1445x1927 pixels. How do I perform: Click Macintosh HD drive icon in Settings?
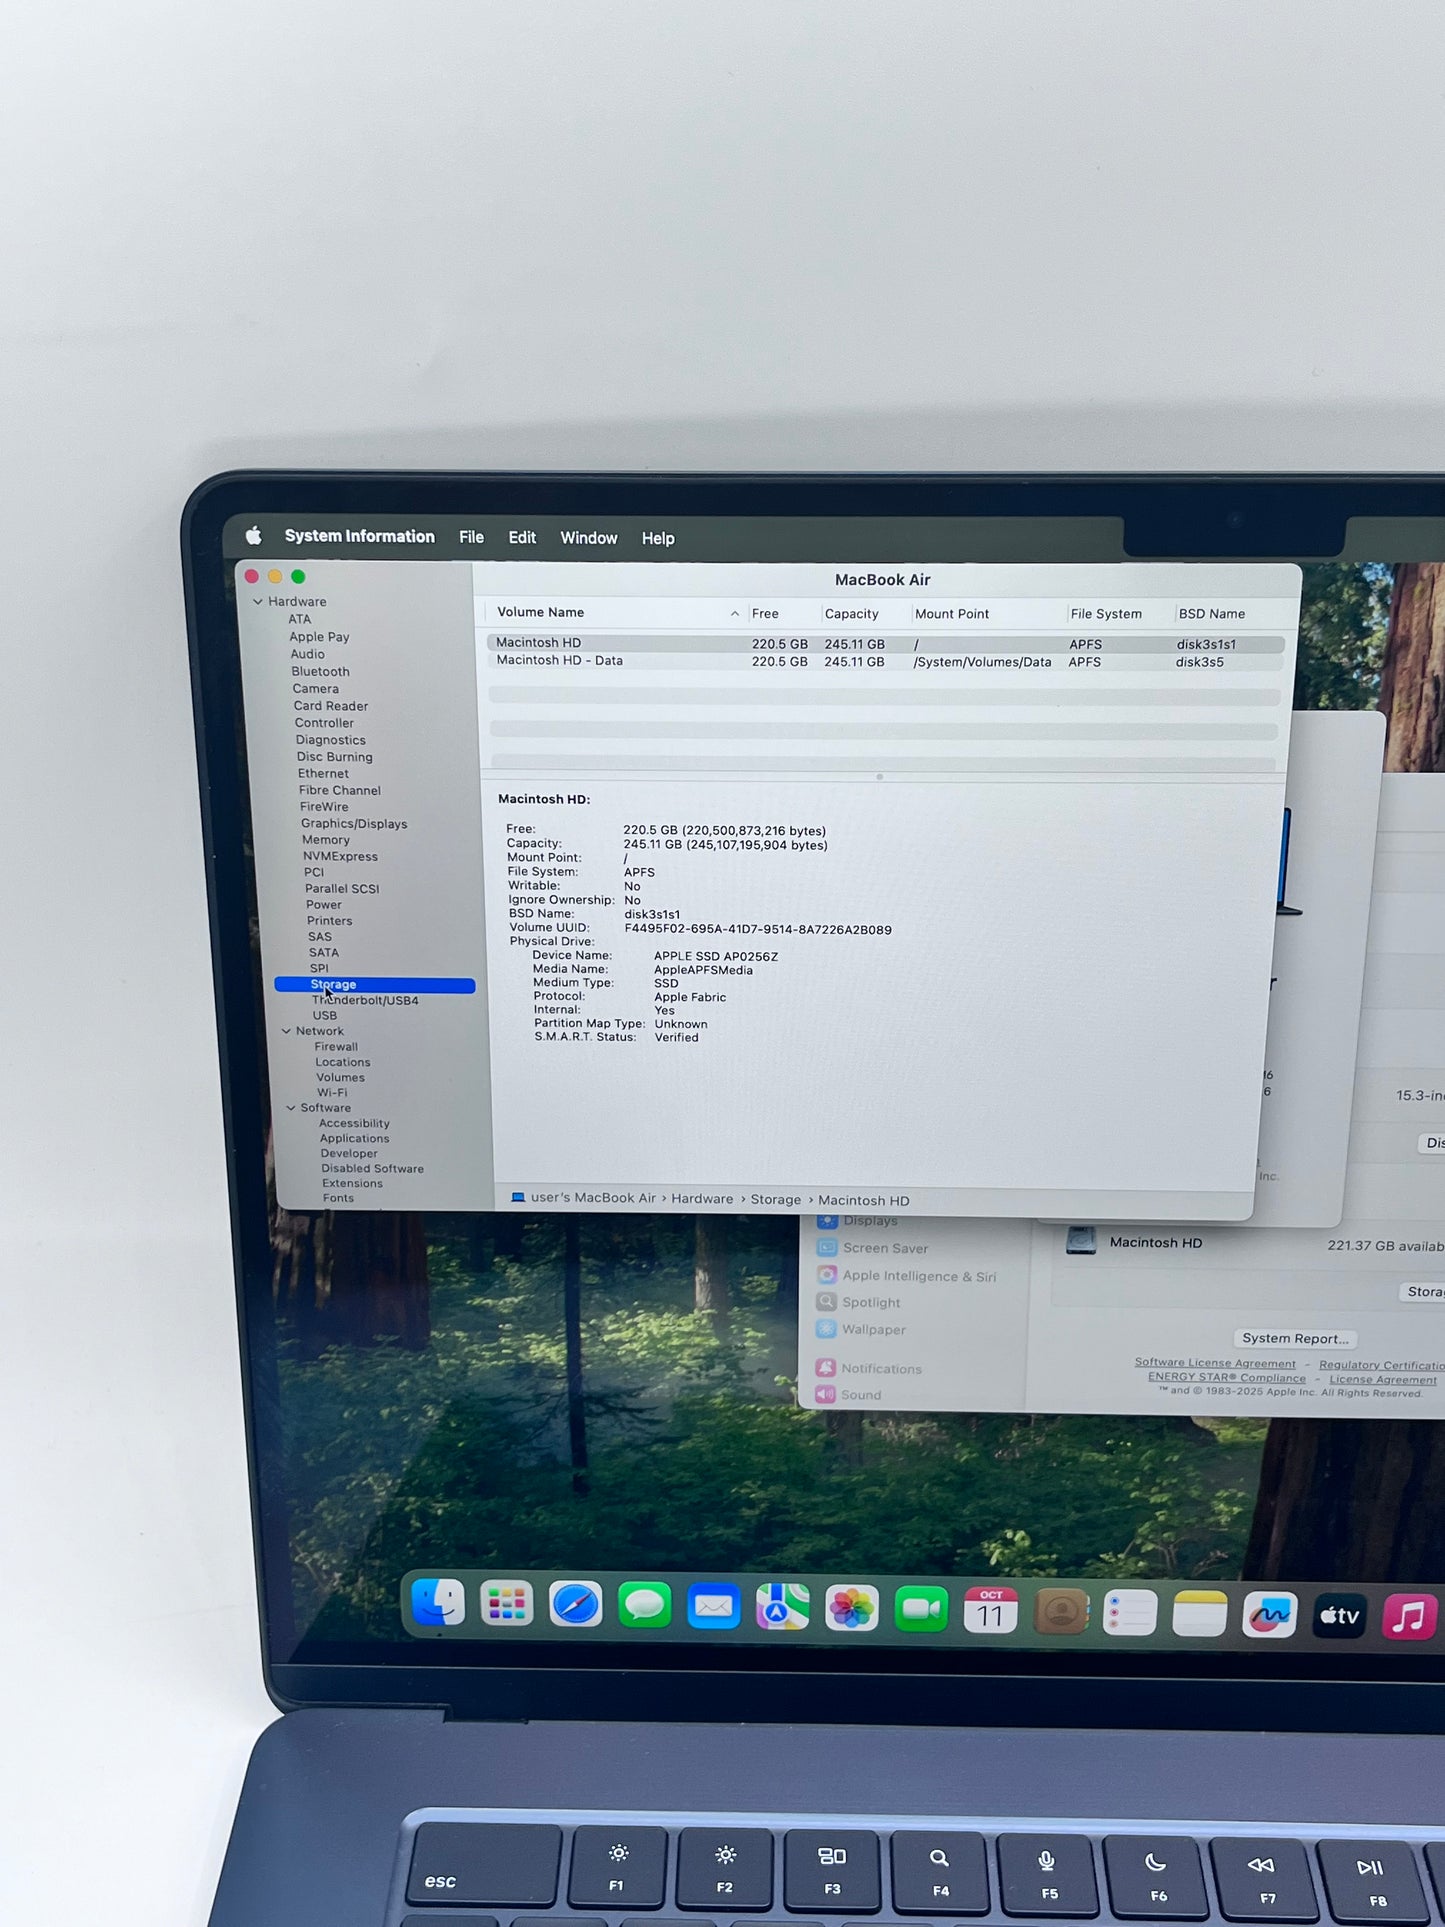point(1081,1241)
